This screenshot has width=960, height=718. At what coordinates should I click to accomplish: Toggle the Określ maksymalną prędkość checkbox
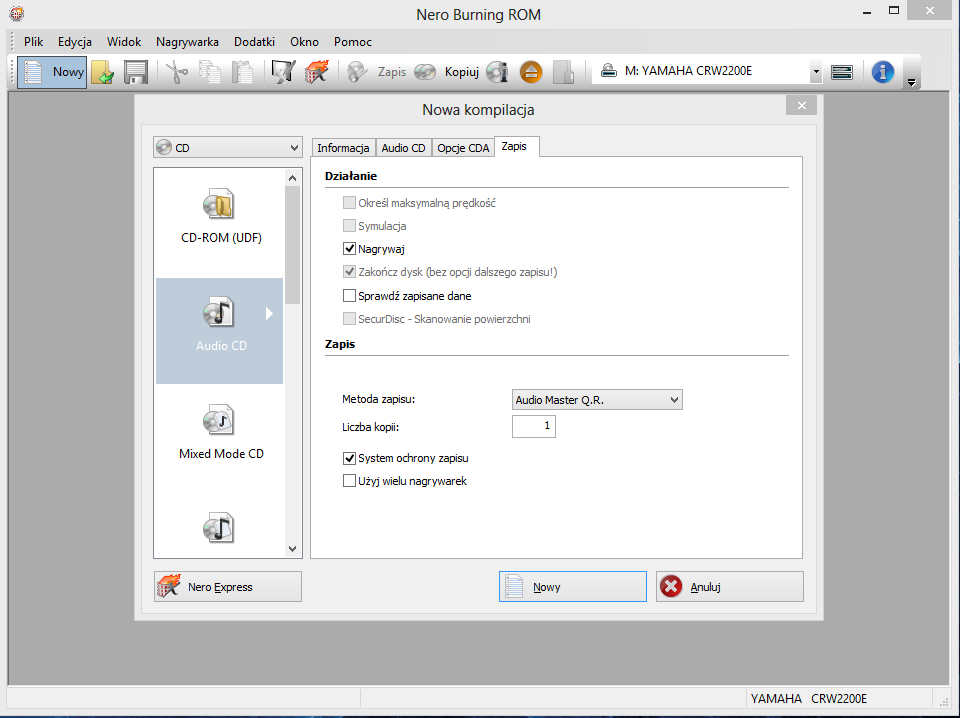(x=349, y=203)
